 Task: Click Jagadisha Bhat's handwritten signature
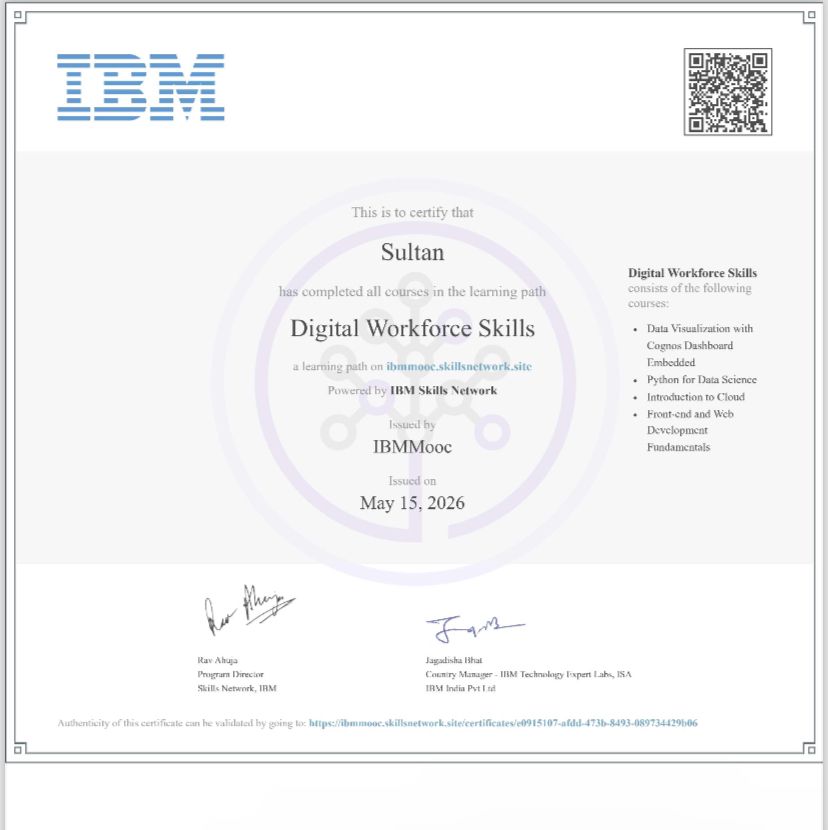475,628
